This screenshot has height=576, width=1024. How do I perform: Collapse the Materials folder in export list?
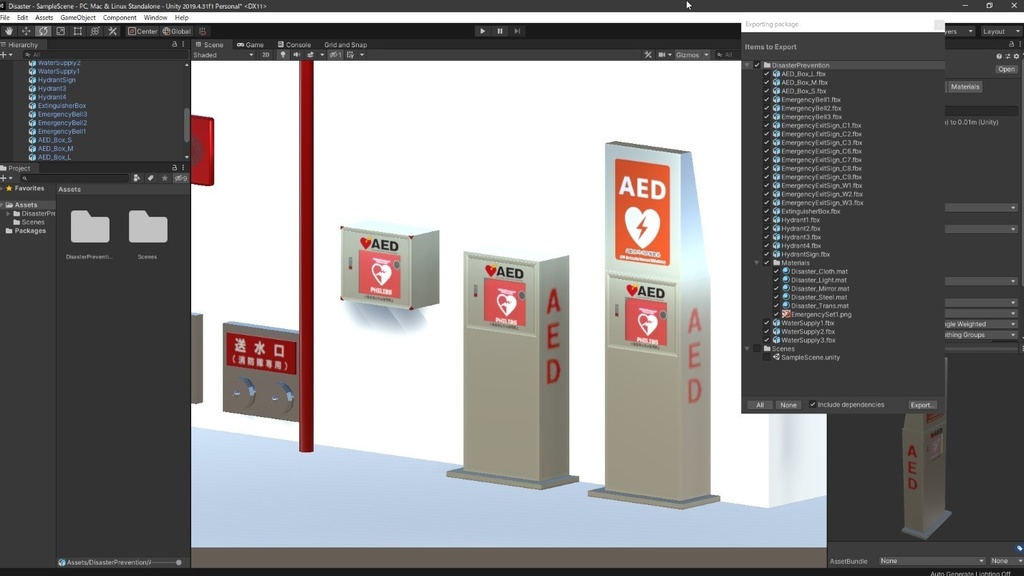click(x=757, y=263)
